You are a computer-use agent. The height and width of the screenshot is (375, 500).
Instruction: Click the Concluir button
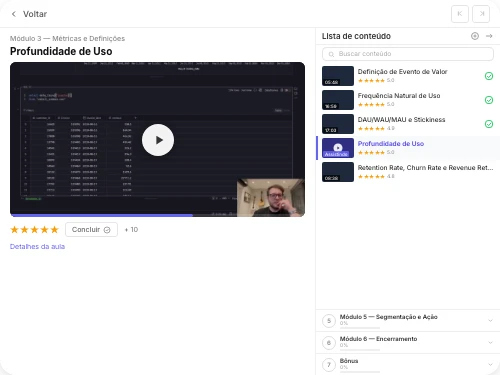tap(91, 230)
